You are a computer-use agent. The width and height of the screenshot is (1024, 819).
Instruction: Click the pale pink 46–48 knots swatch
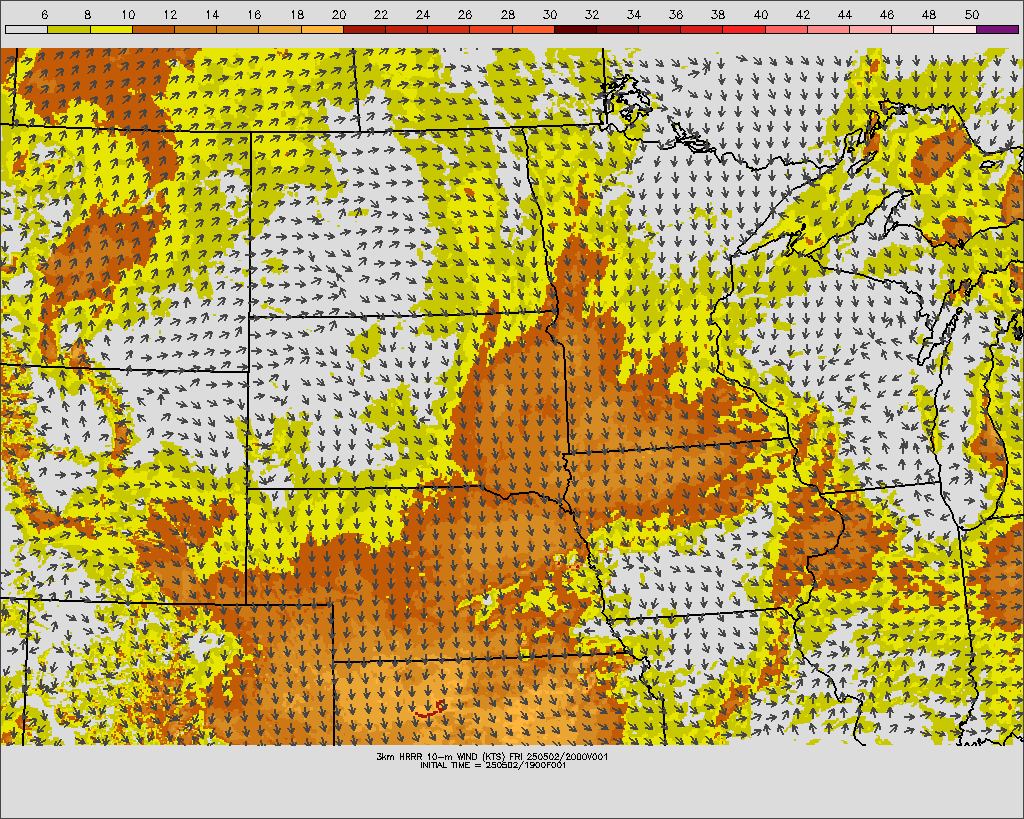pyautogui.click(x=913, y=29)
